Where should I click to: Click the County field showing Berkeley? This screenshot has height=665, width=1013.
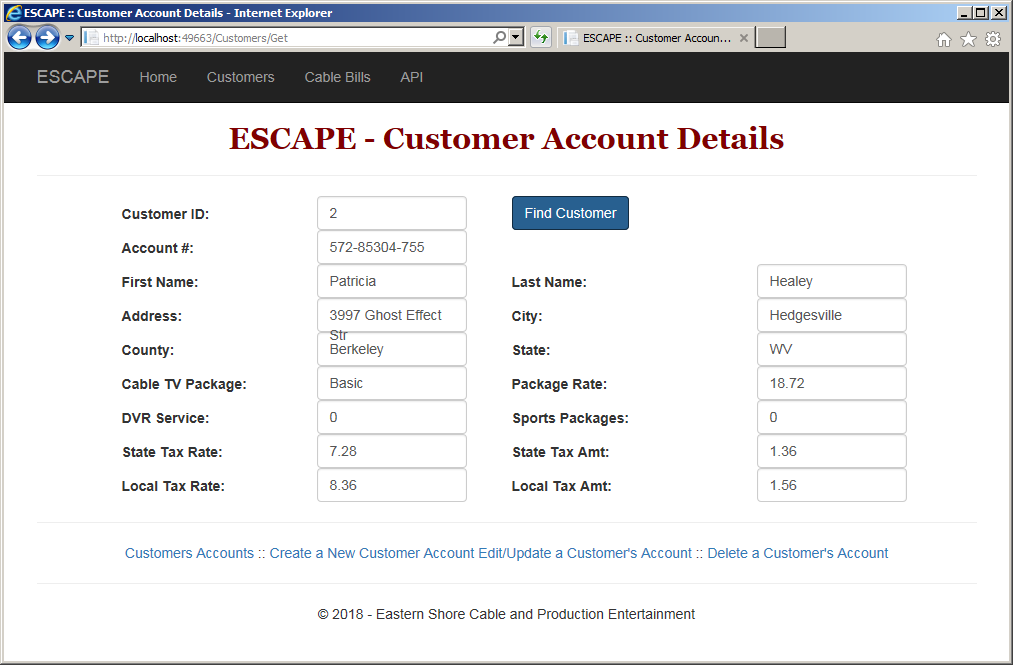click(392, 350)
